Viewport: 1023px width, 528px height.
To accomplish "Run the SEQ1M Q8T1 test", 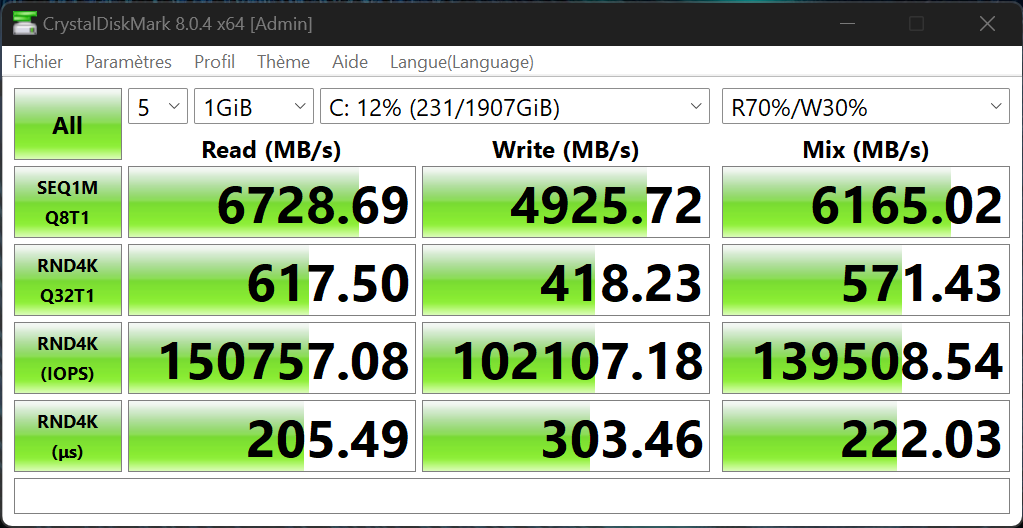I will 68,202.
